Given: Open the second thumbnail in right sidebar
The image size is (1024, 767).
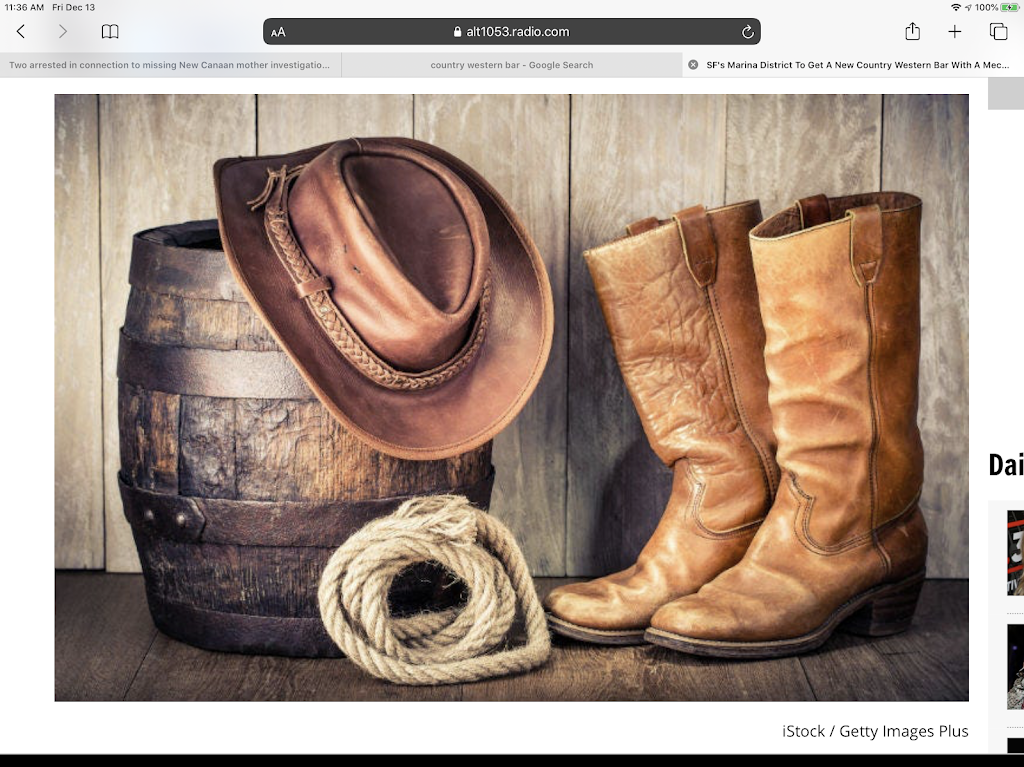Looking at the screenshot, I should click(x=1015, y=666).
